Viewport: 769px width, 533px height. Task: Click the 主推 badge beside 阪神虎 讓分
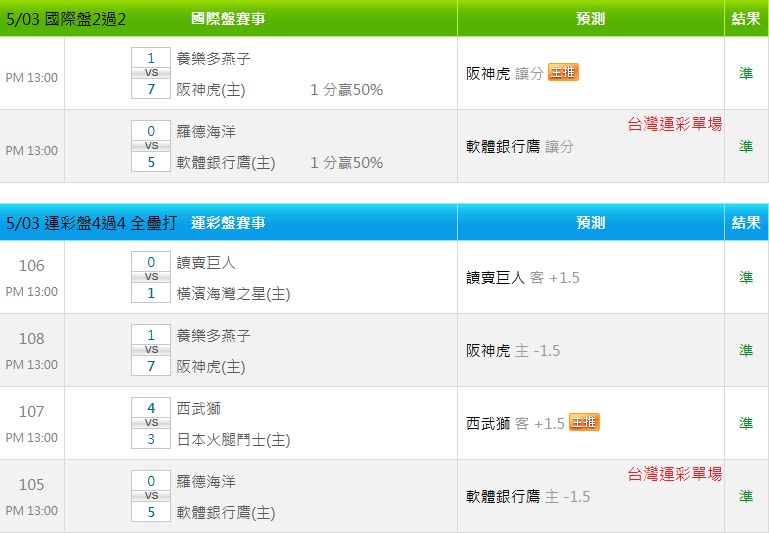click(563, 73)
